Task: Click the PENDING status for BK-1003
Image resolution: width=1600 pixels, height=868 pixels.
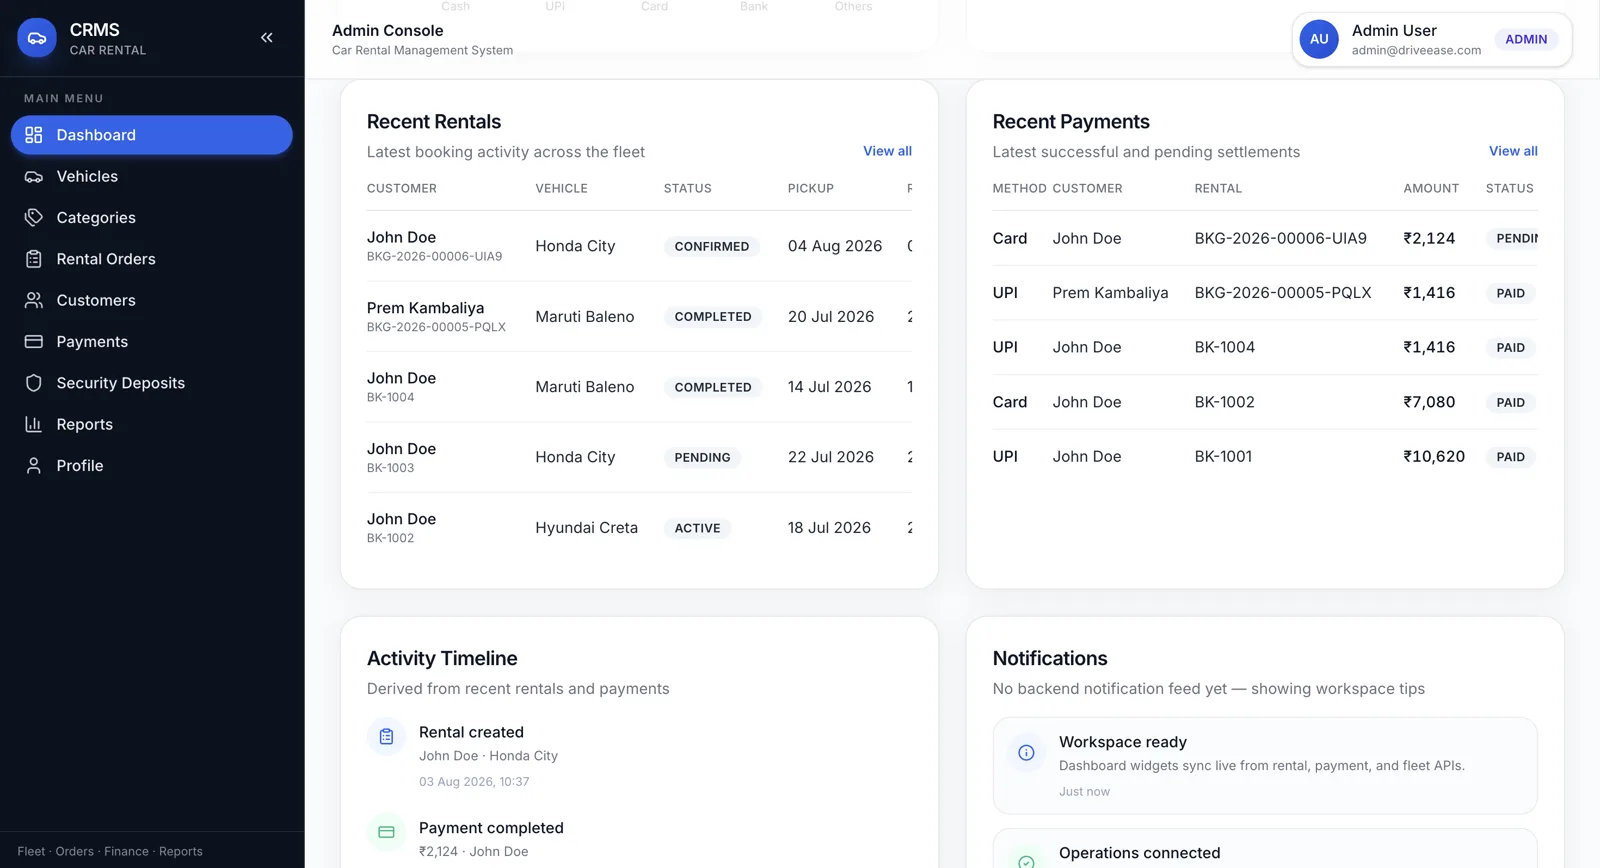Action: coord(702,457)
